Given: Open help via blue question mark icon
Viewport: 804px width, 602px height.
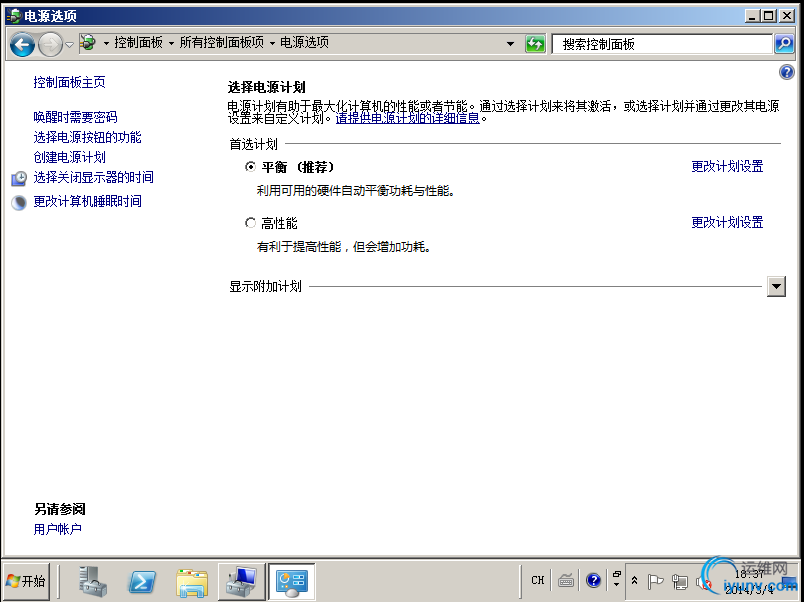Looking at the screenshot, I should pos(786,72).
